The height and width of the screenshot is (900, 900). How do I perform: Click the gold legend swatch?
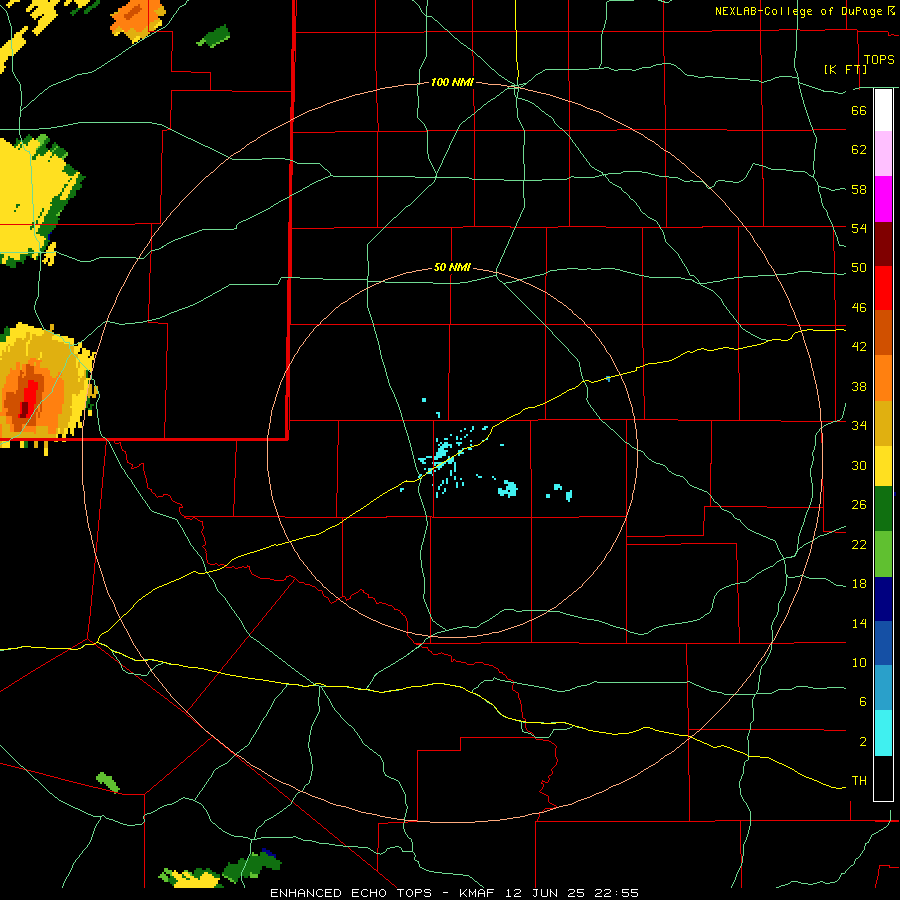pos(883,423)
